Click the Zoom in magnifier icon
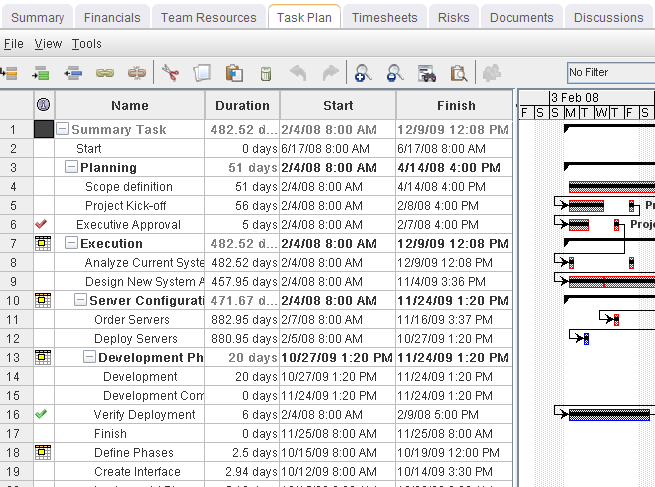Image resolution: width=655 pixels, height=487 pixels. click(363, 73)
